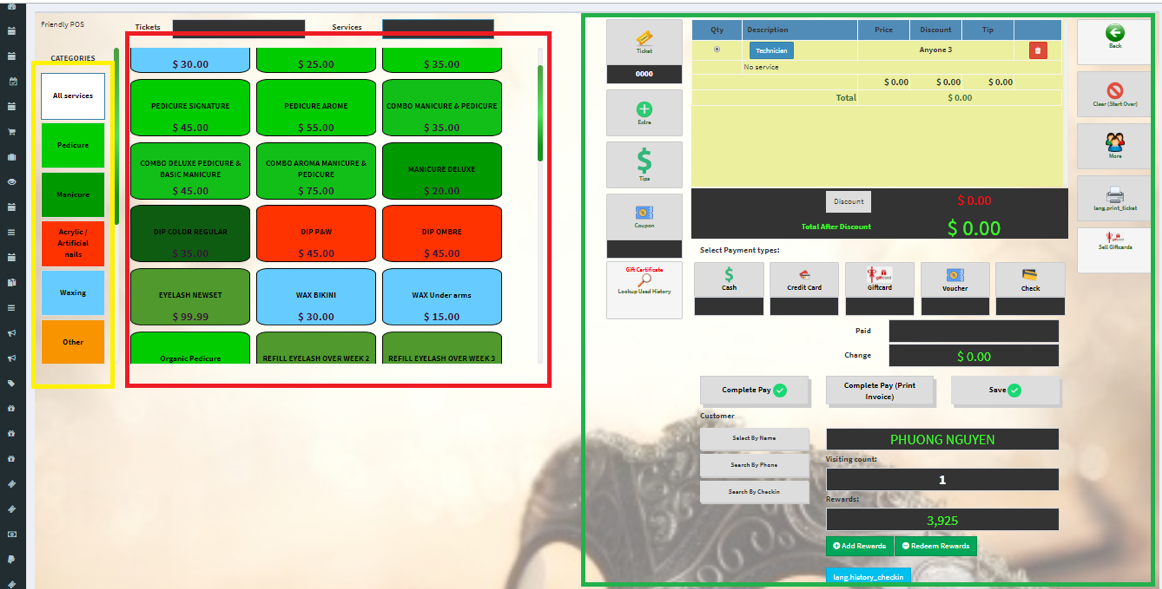Switch to Acrylic / Artificial nails category
The width and height of the screenshot is (1162, 589).
(x=73, y=243)
